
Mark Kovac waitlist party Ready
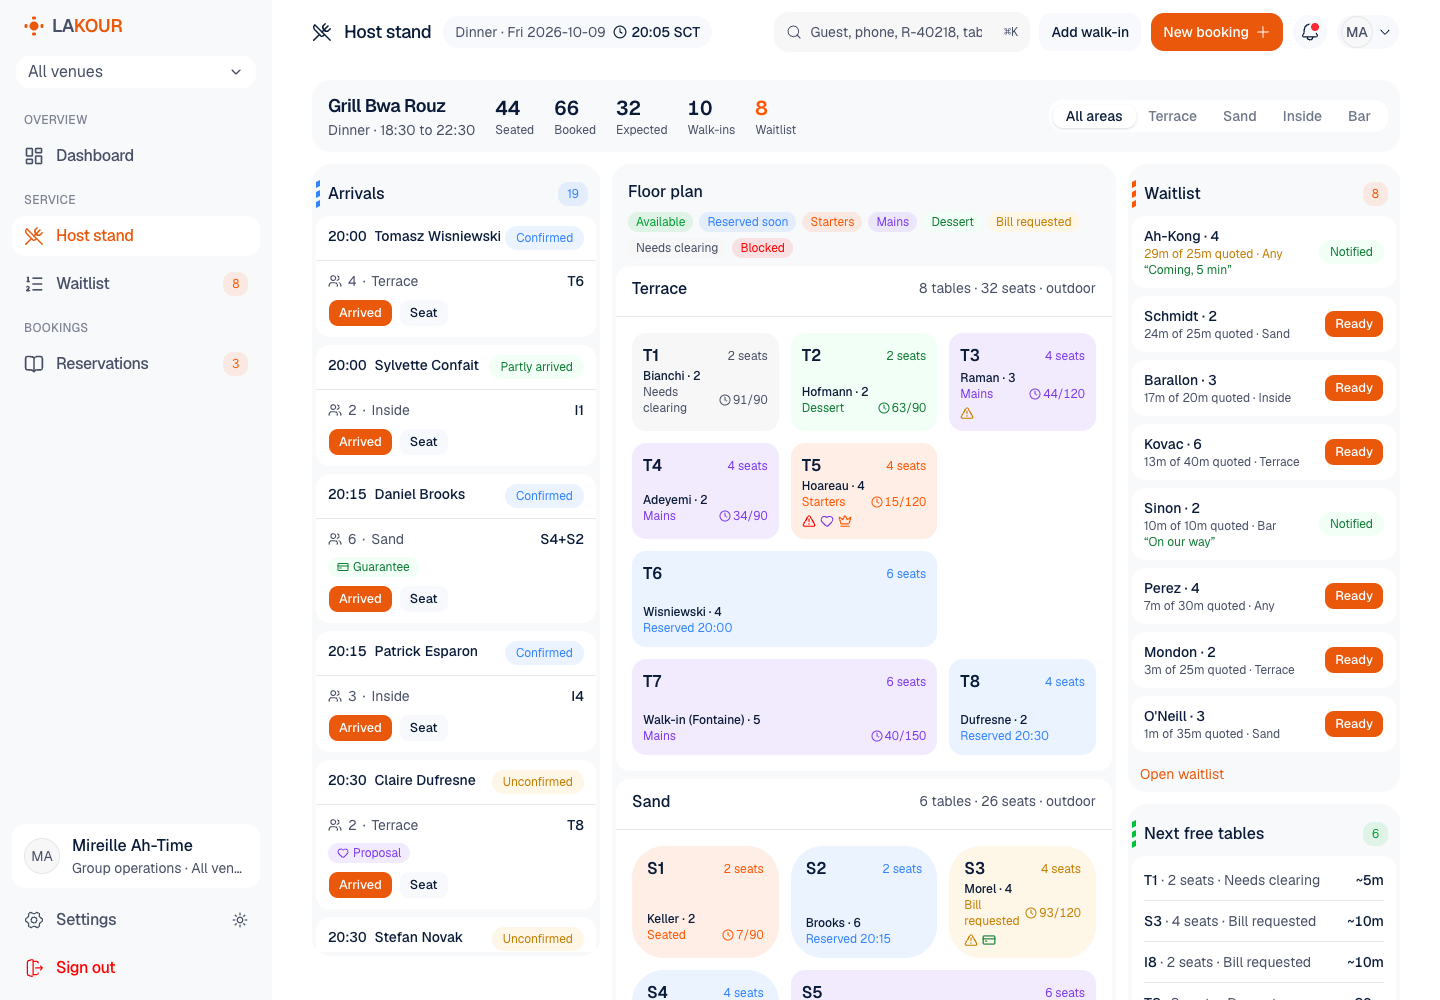[x=1354, y=452]
